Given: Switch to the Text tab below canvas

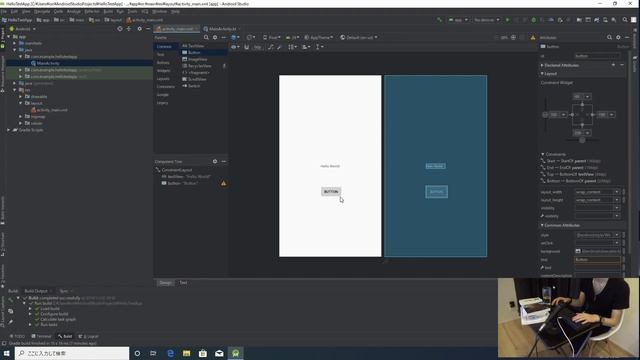Looking at the screenshot, I should tap(183, 282).
